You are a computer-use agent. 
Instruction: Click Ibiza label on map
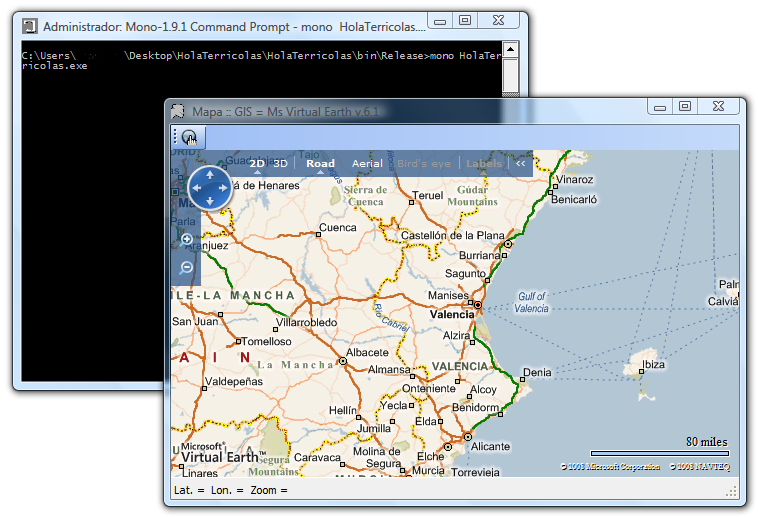point(653,364)
